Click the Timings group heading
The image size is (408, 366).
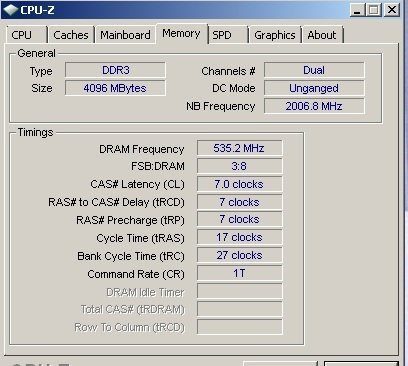click(x=35, y=132)
